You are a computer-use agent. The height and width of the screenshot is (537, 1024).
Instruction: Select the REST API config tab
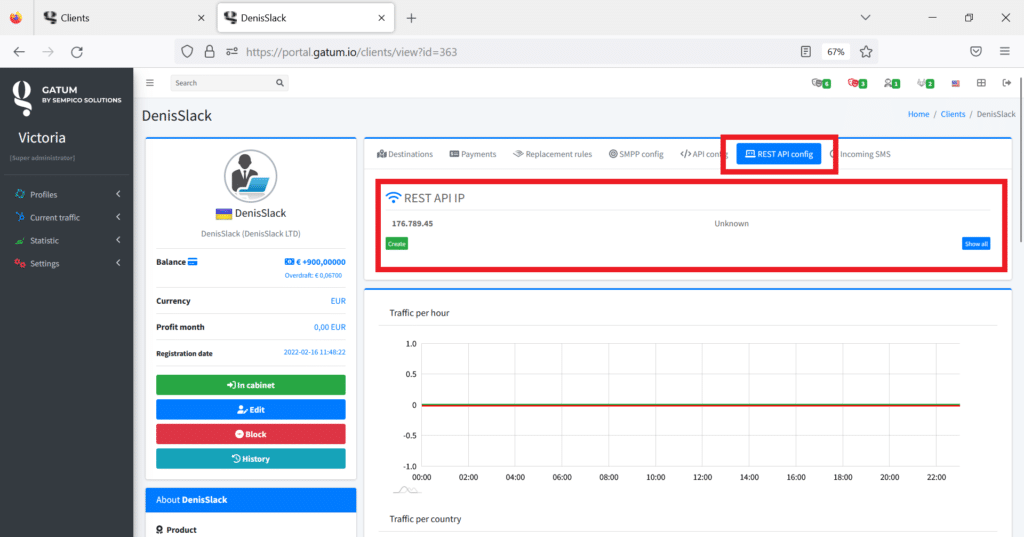778,154
